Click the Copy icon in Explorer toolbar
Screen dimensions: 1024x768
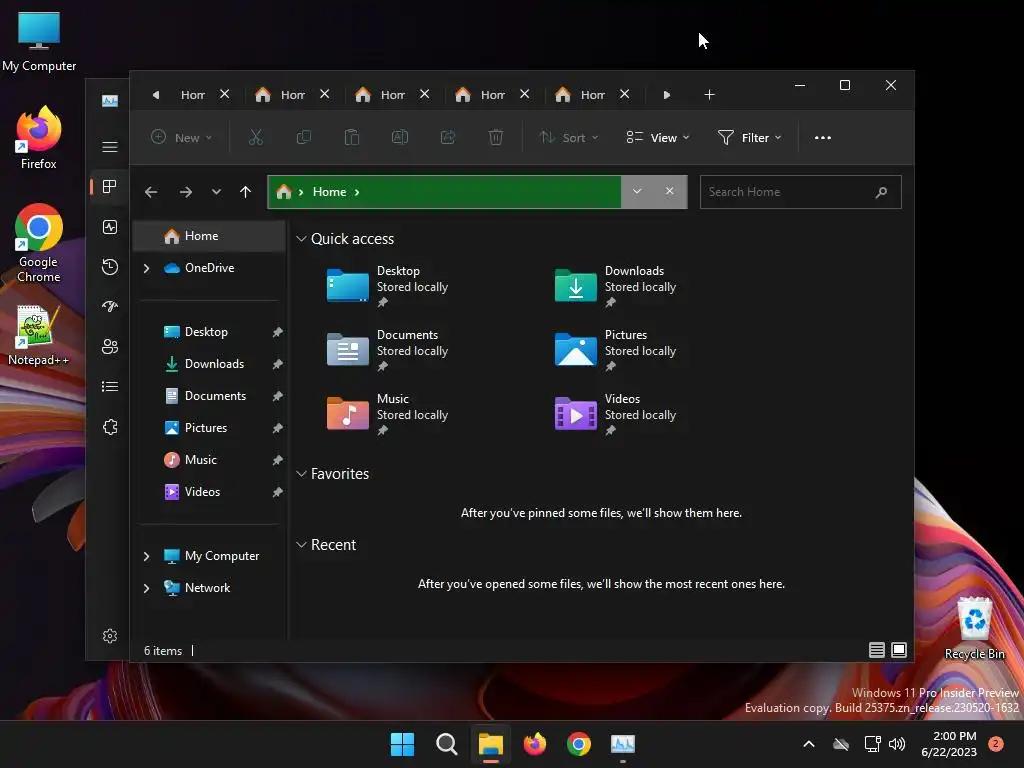tap(304, 137)
